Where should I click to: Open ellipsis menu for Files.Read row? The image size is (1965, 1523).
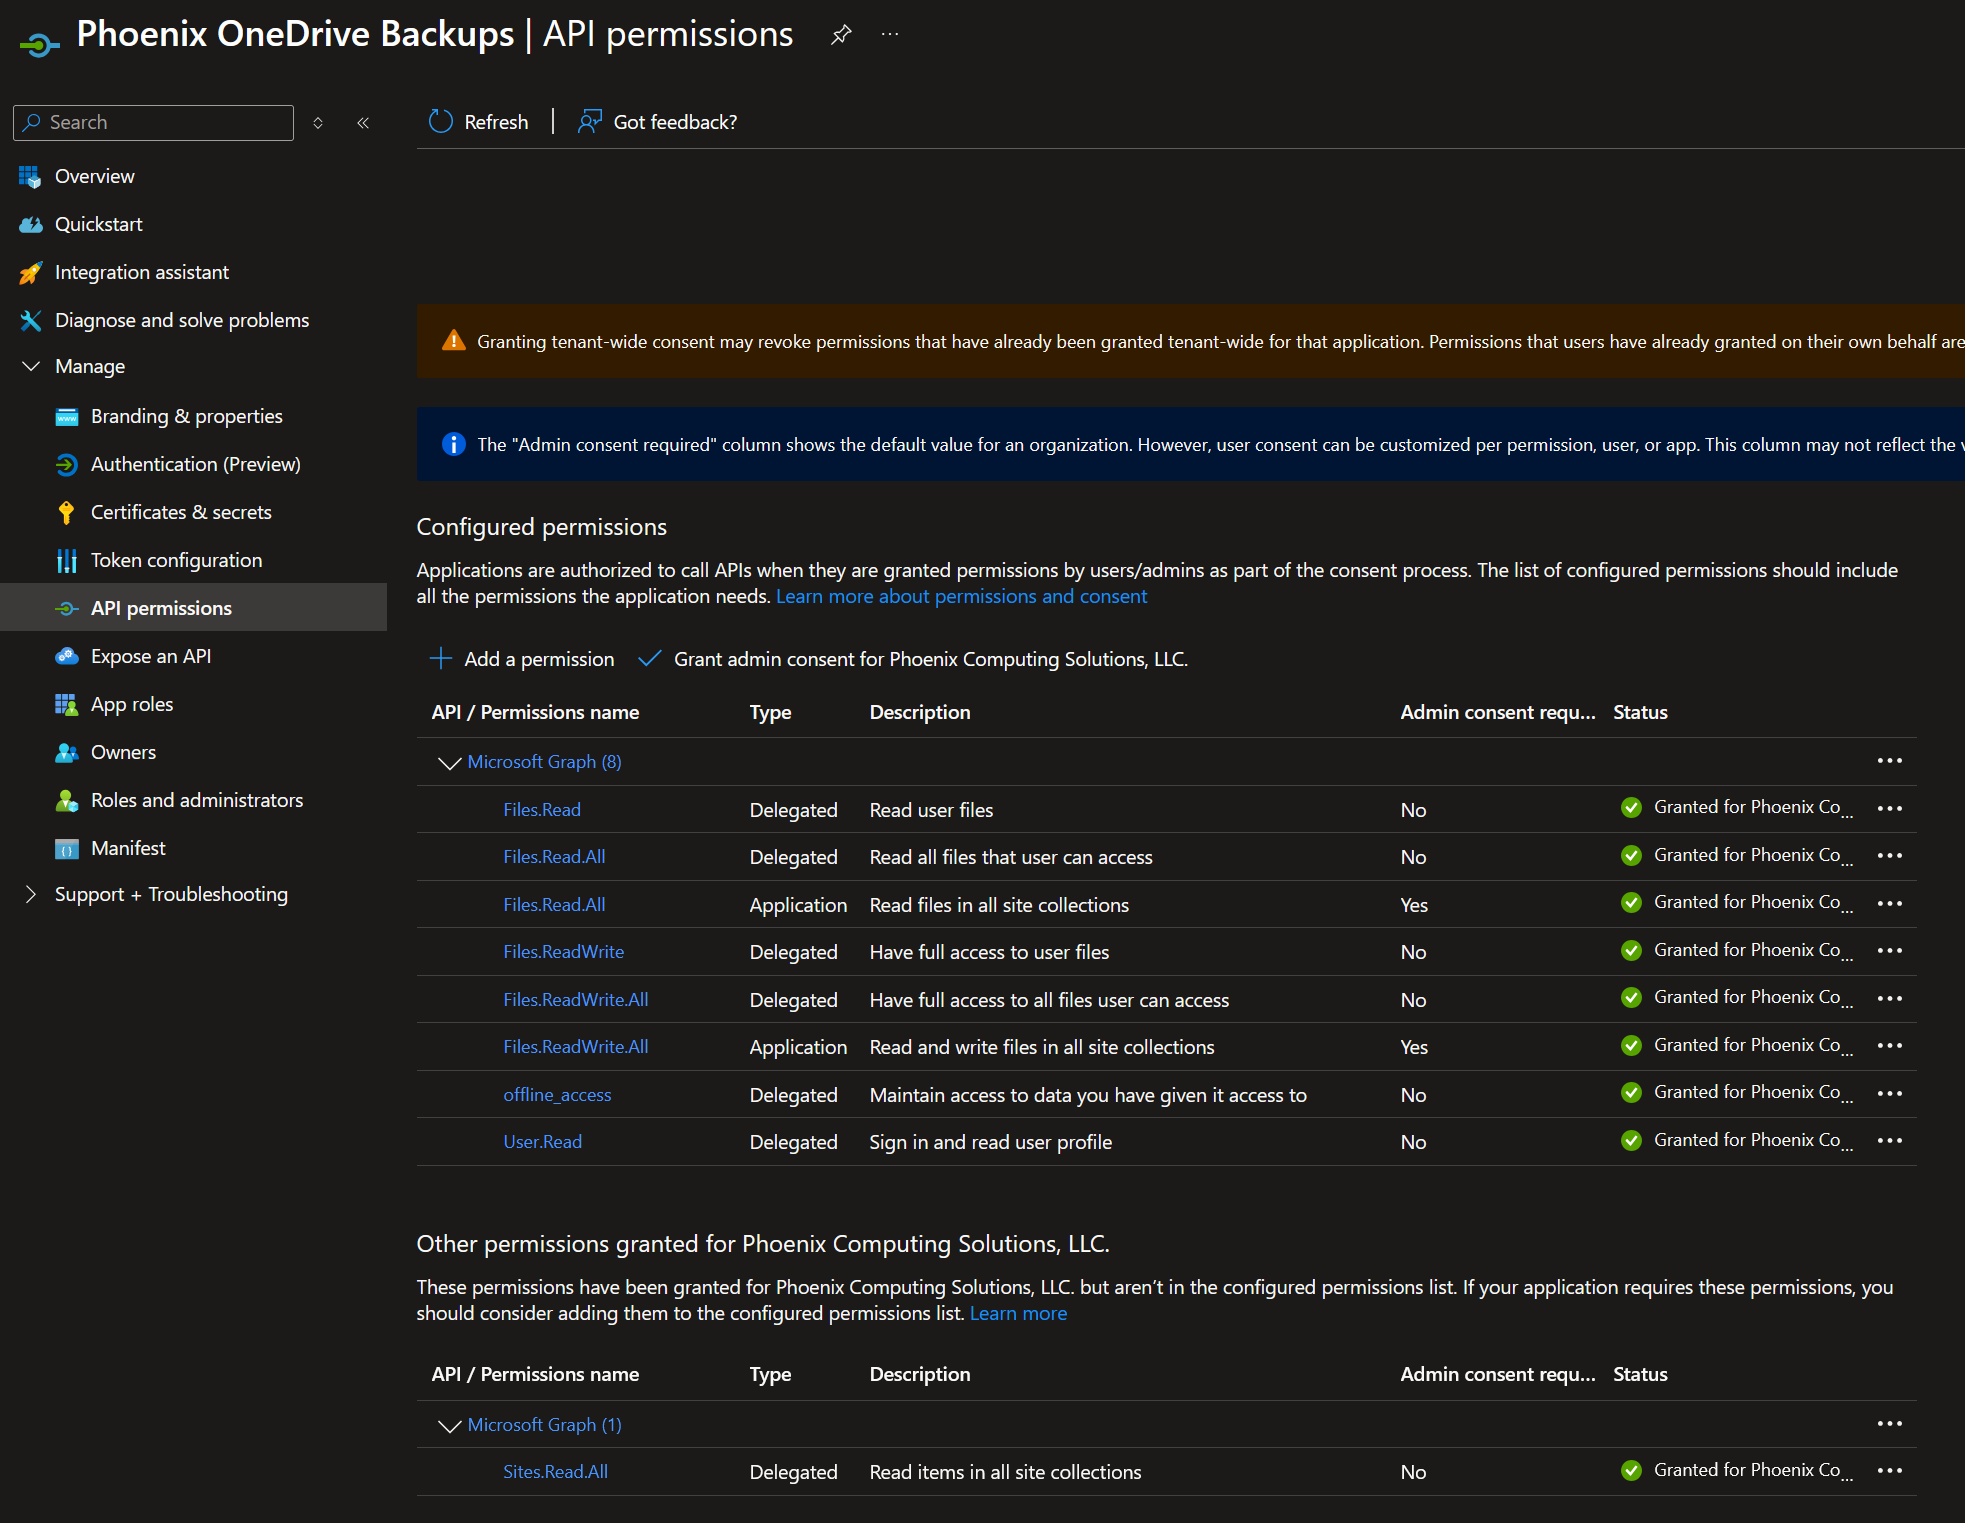pos(1889,808)
